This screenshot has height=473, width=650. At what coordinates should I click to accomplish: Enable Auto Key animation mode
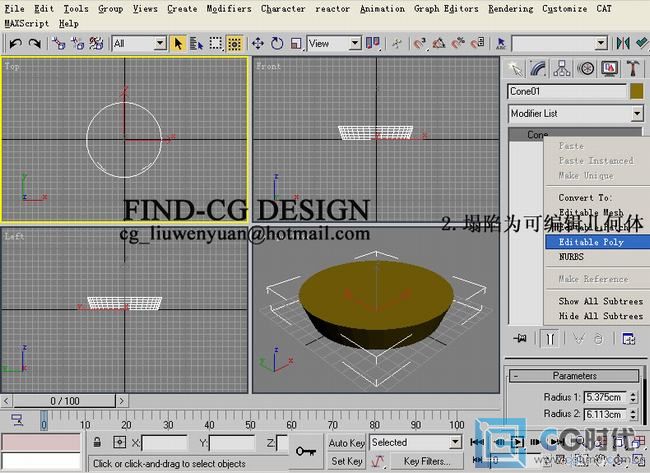pyautogui.click(x=347, y=443)
